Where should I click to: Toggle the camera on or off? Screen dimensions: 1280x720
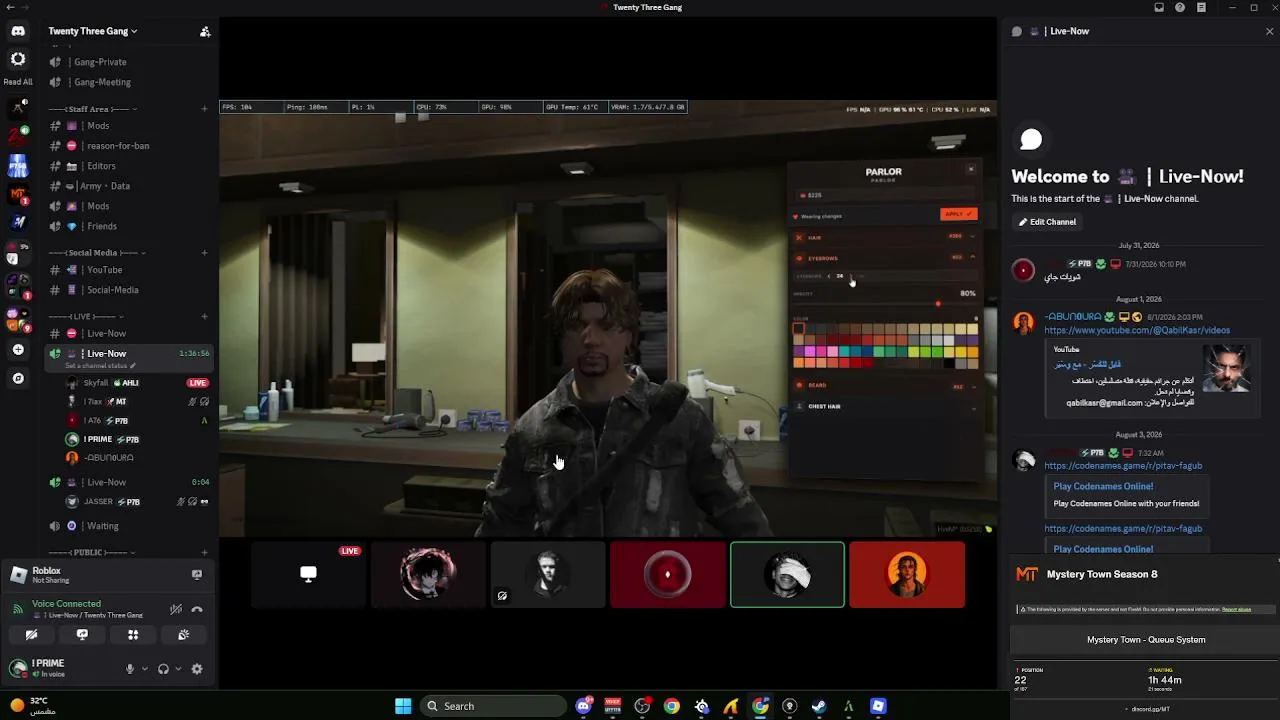[x=31, y=635]
